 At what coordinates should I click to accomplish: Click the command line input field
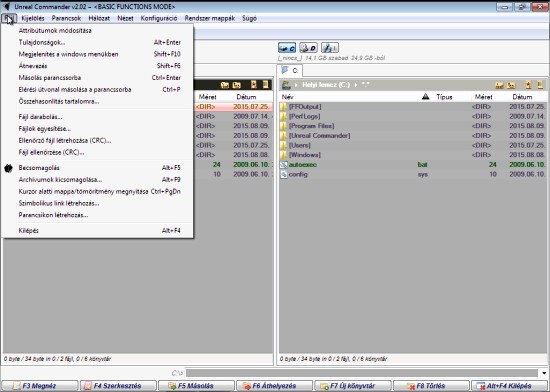click(x=362, y=373)
